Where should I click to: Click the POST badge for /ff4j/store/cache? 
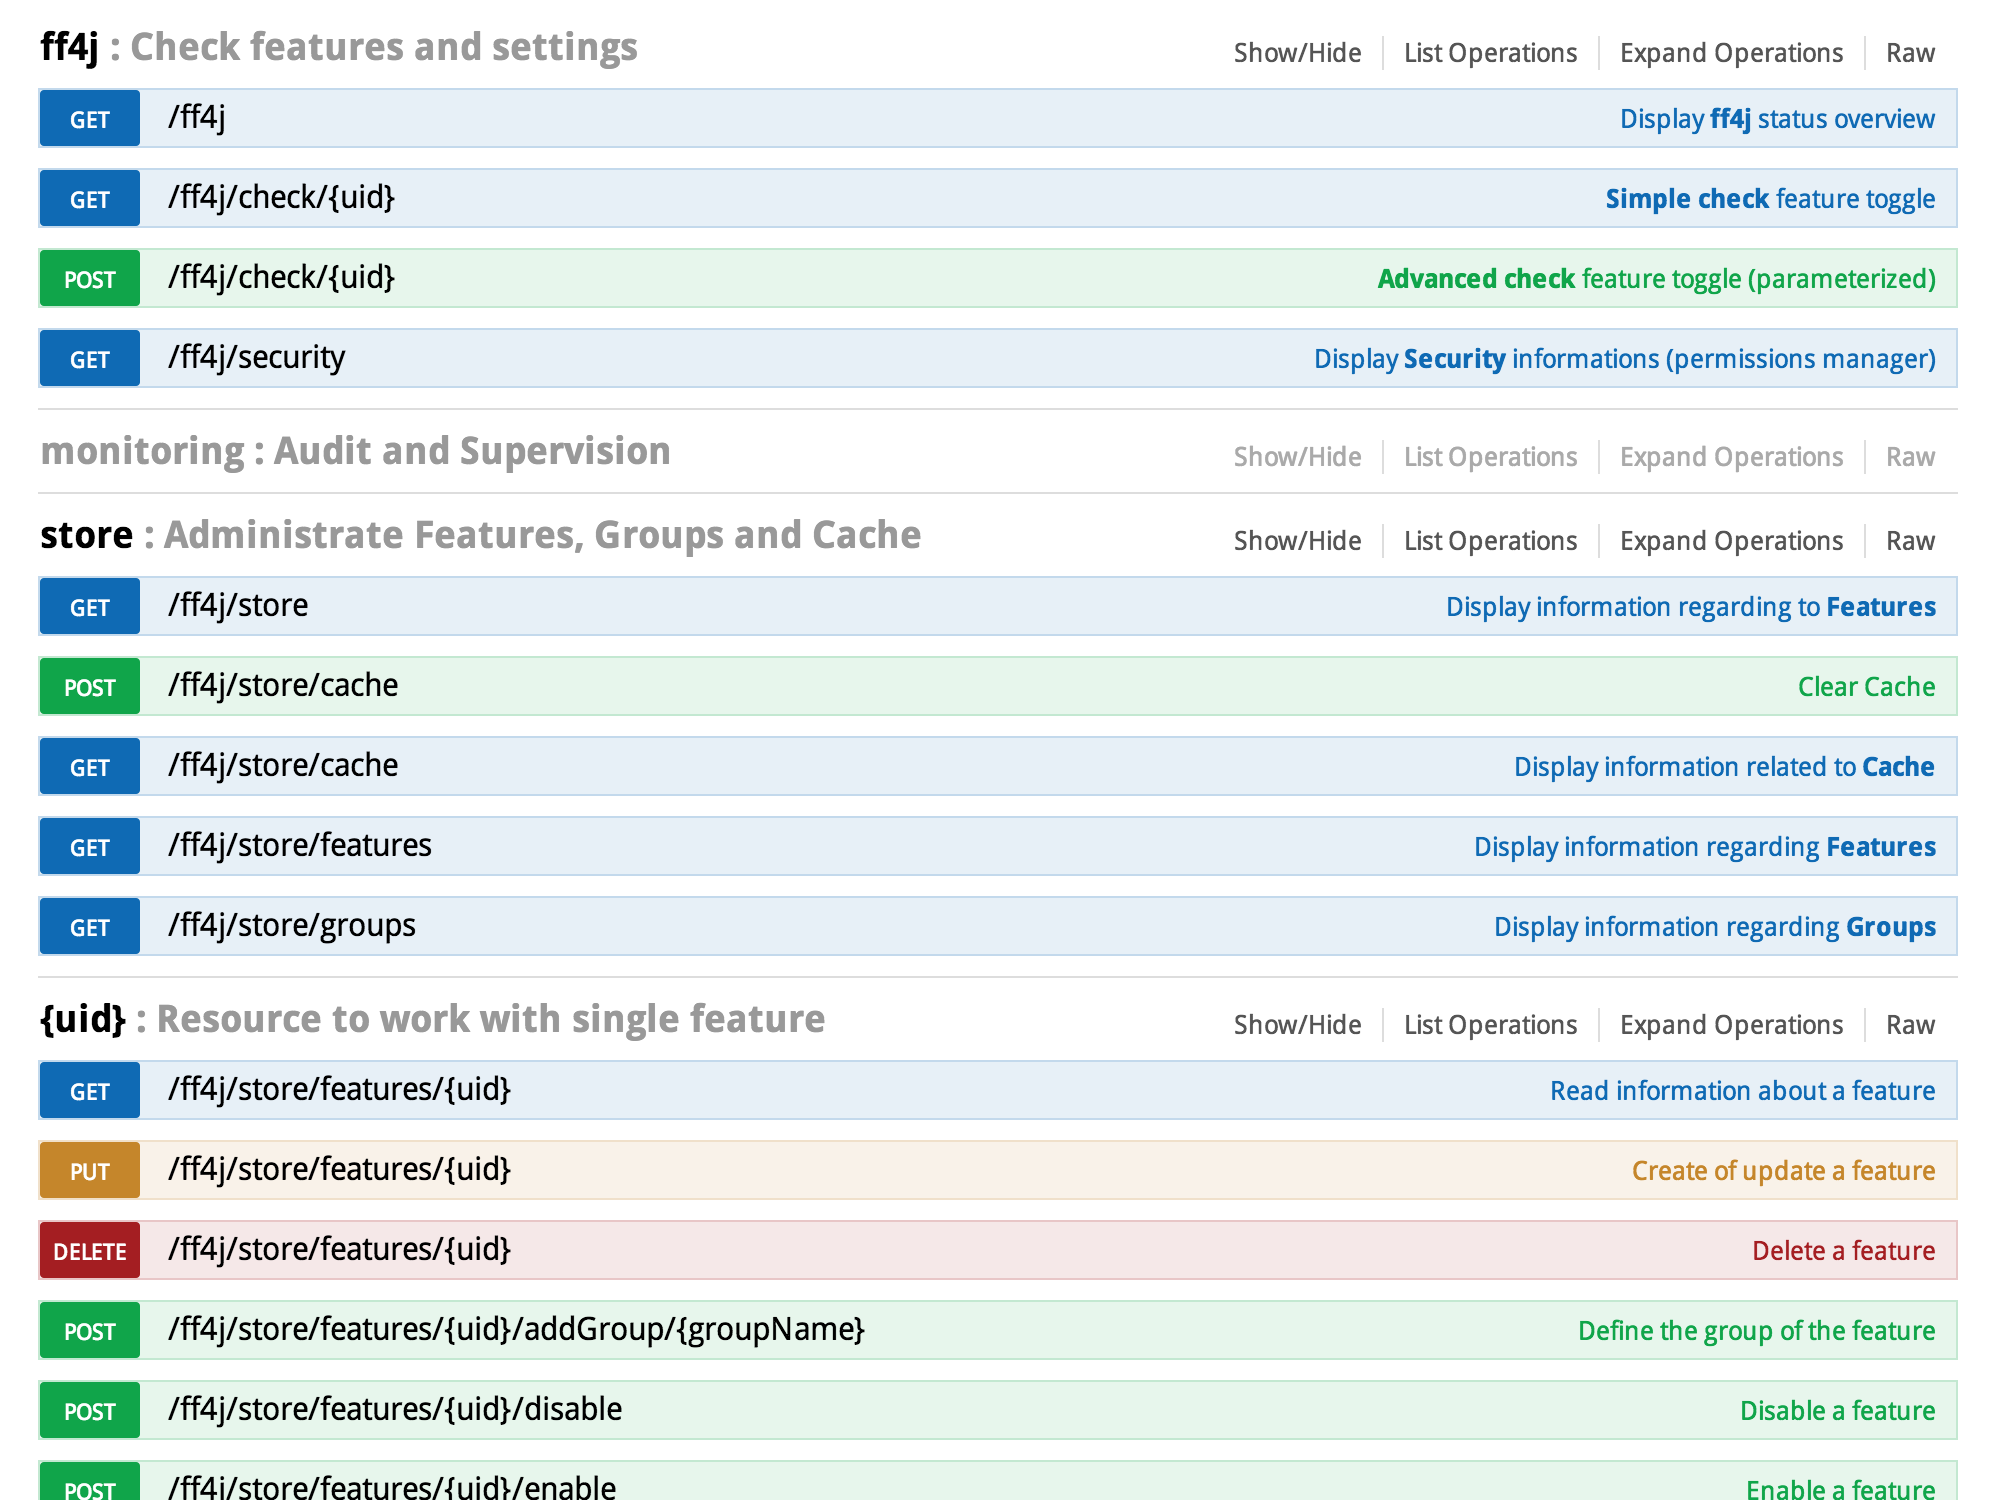[89, 687]
